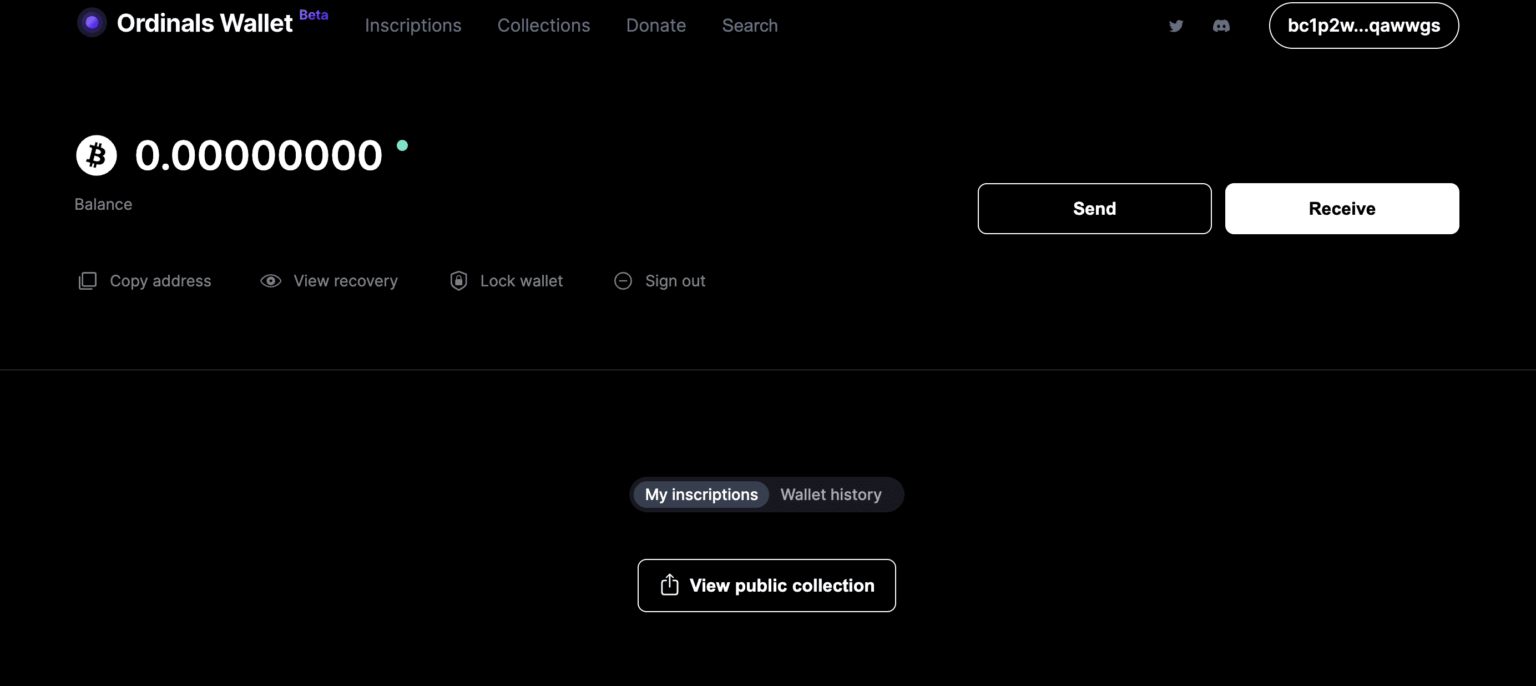This screenshot has height=686, width=1536.
Task: Click the Beta badge text
Action: click(x=313, y=15)
